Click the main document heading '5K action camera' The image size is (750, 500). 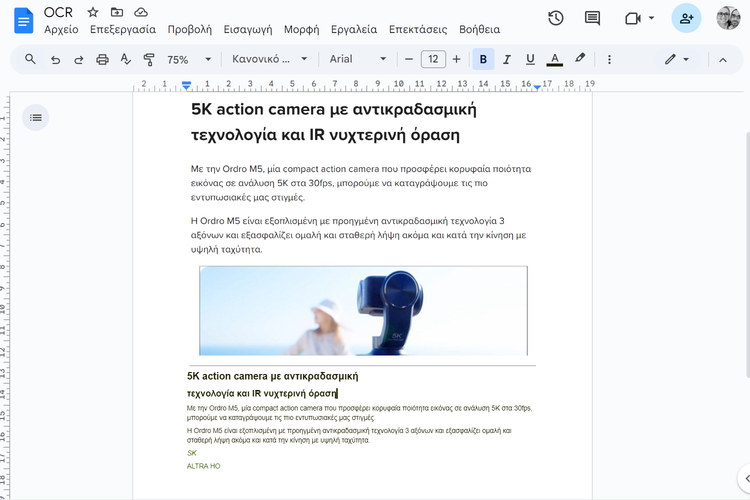334,122
